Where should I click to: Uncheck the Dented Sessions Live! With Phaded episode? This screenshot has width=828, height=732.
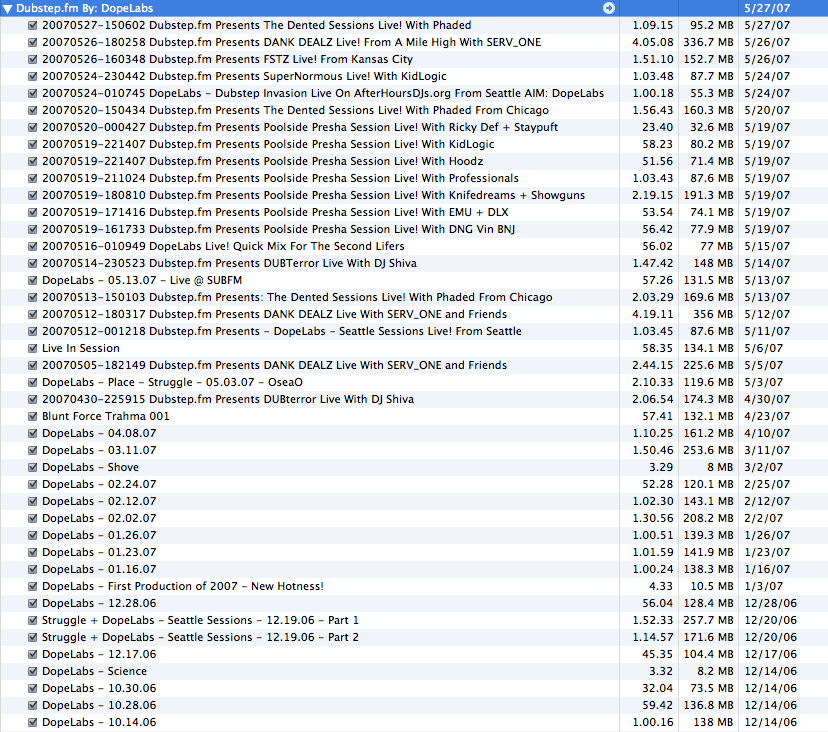32,25
